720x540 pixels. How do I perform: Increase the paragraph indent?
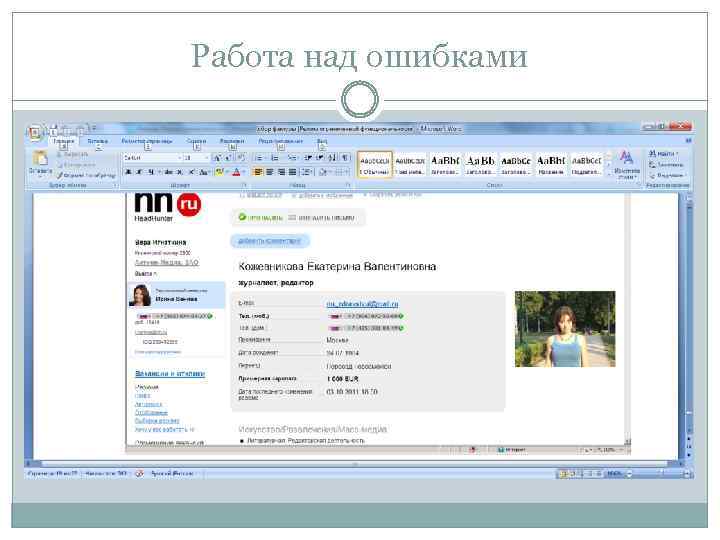pyautogui.click(x=320, y=158)
